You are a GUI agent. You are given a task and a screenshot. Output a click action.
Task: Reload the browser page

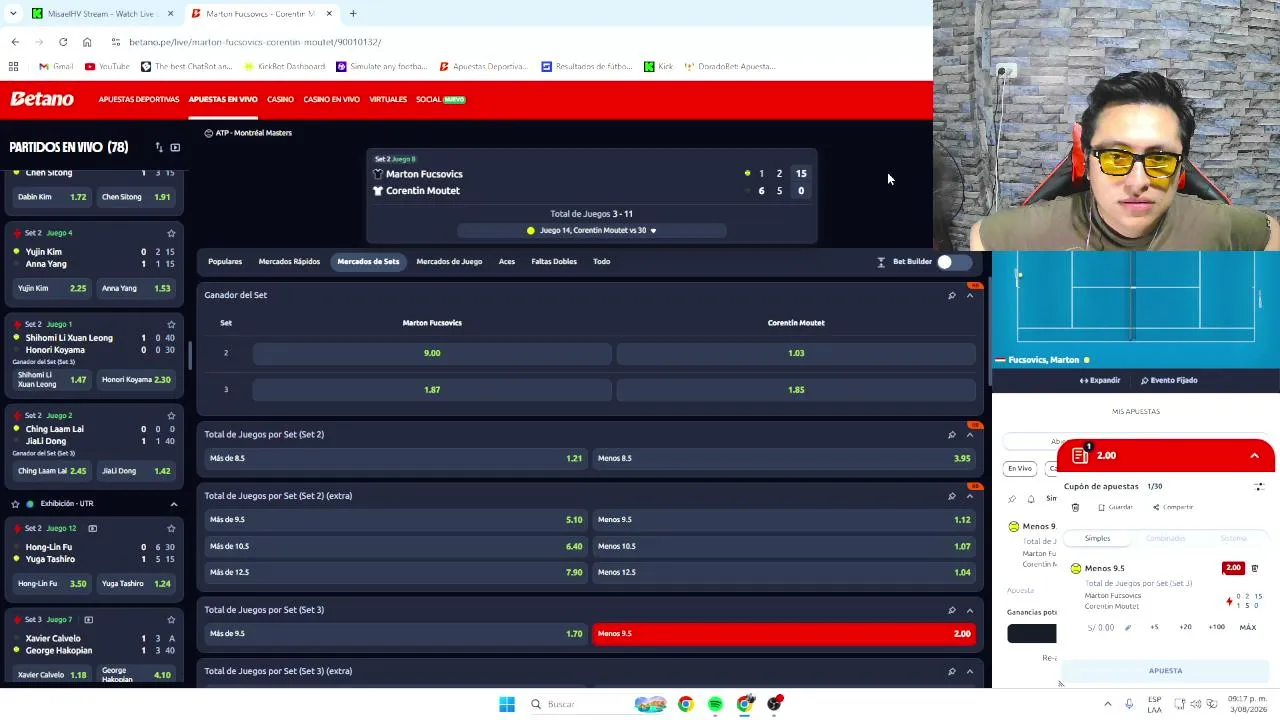tap(63, 42)
